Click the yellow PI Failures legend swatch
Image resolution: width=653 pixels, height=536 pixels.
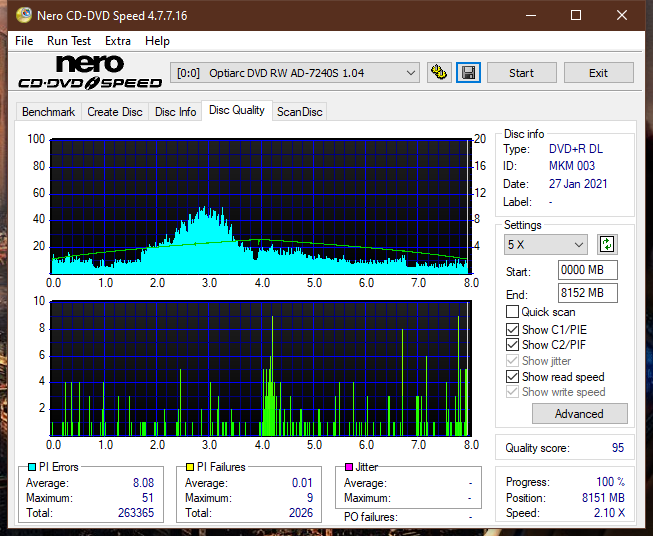click(191, 467)
